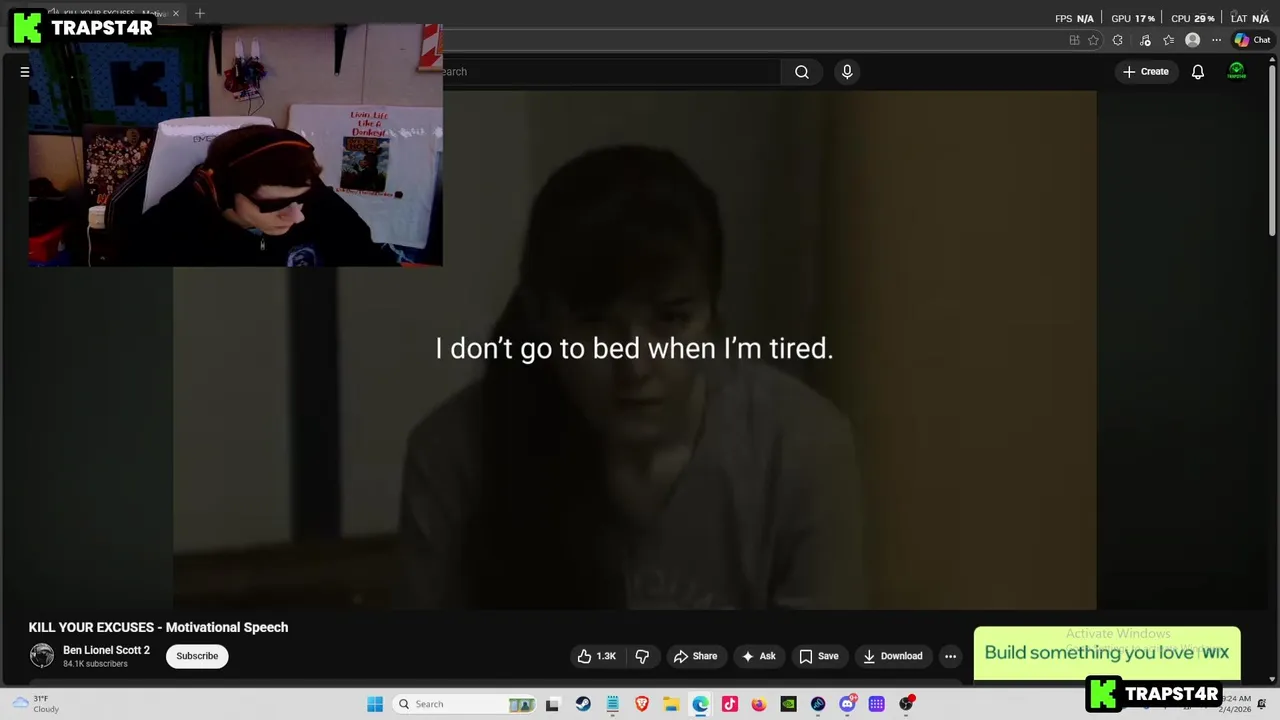1280x720 pixels.
Task: Open browser extensions puzzle icon
Action: [x=1118, y=40]
